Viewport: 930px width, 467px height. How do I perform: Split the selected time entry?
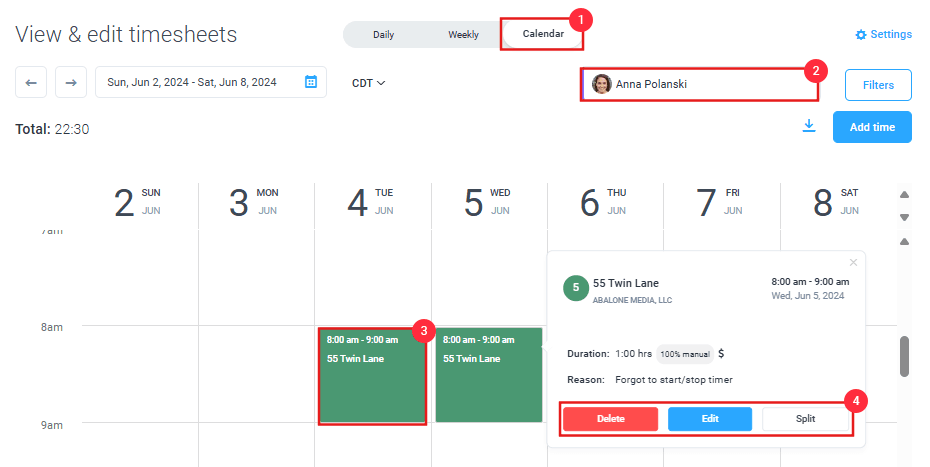tap(805, 419)
